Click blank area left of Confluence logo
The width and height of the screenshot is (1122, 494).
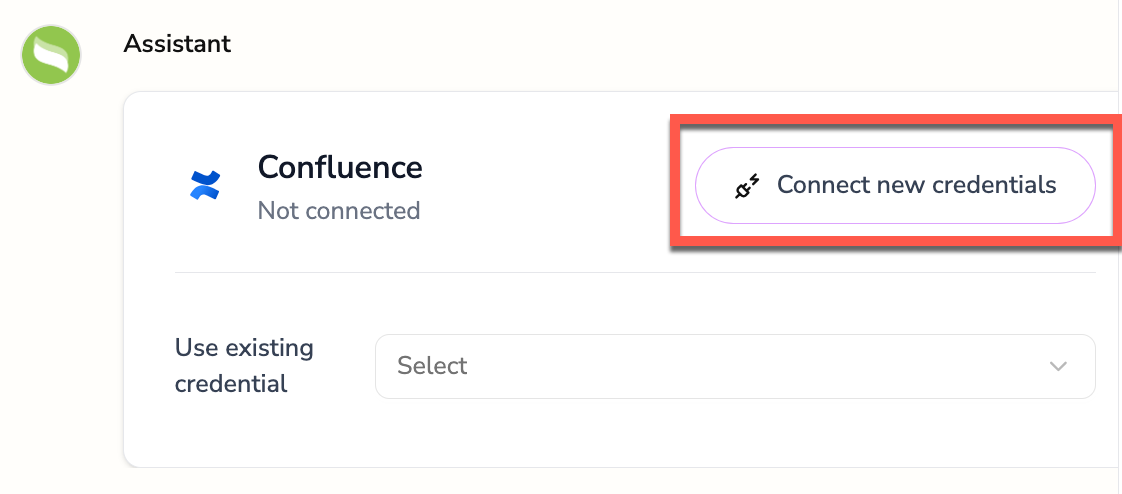[x=152, y=185]
